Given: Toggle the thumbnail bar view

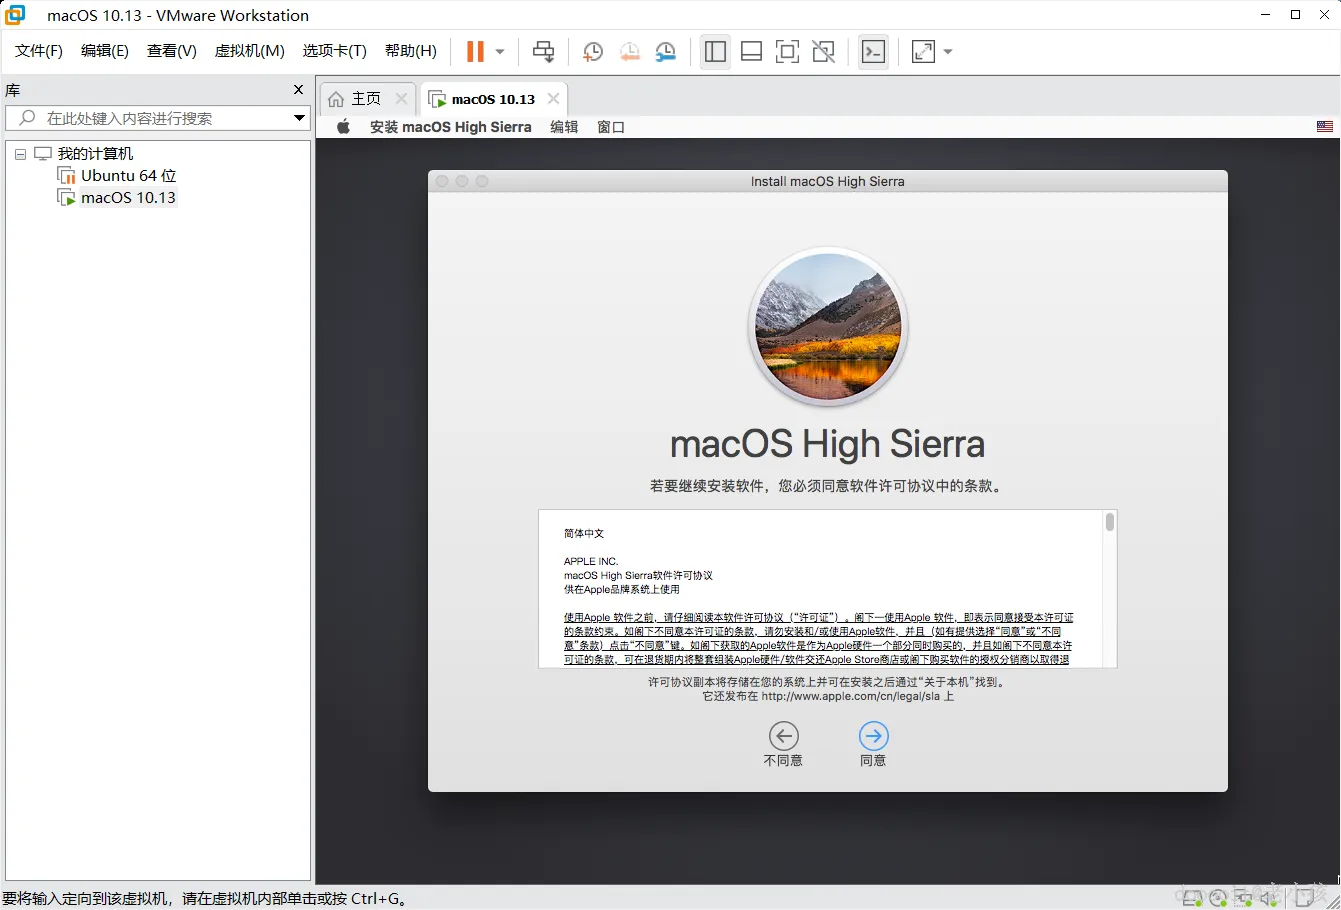Looking at the screenshot, I should (x=751, y=51).
